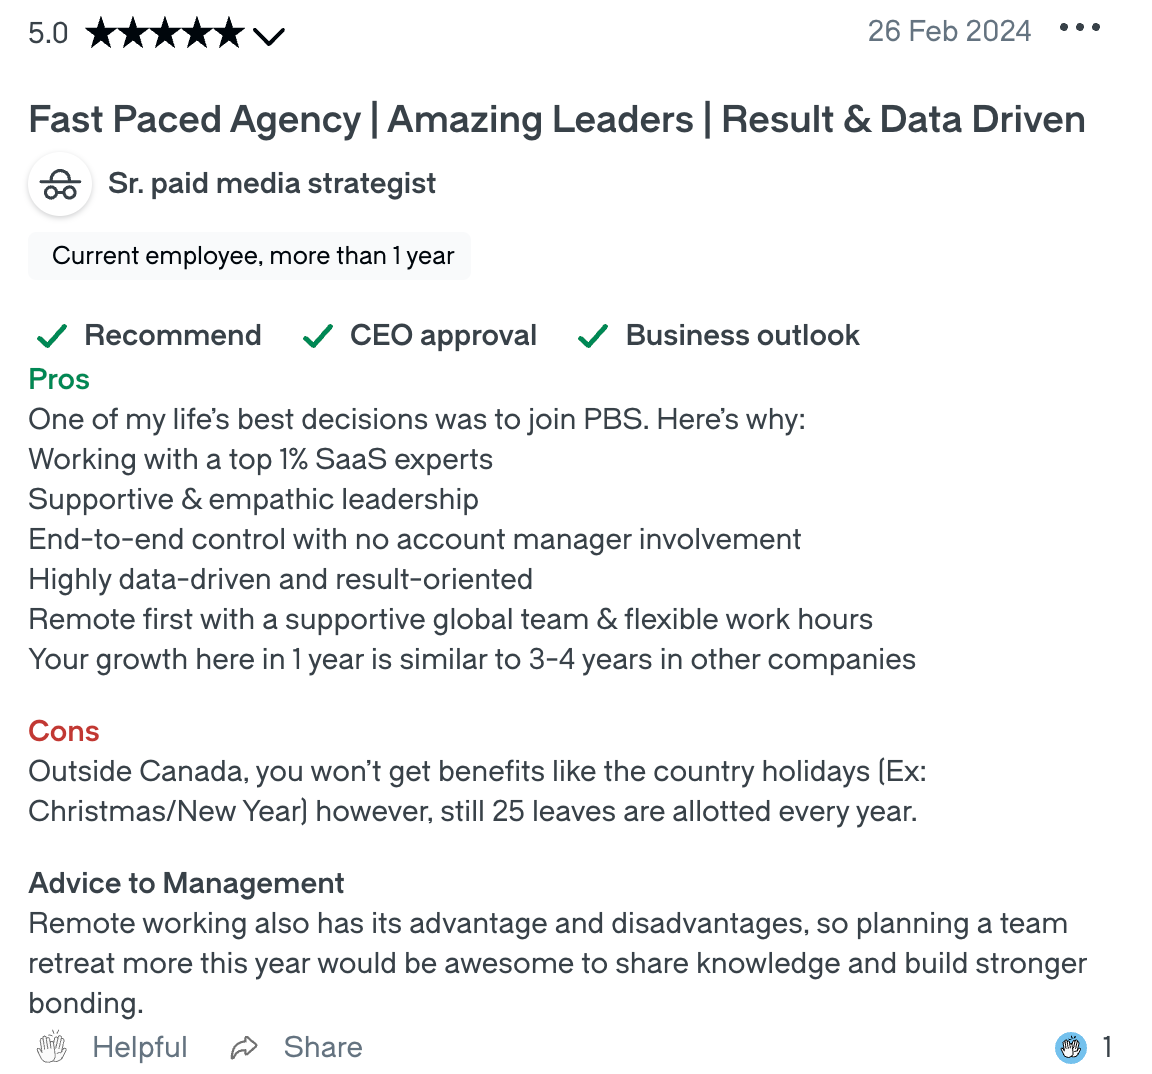Select the Current employee tag
This screenshot has width=1152, height=1074.
click(249, 256)
